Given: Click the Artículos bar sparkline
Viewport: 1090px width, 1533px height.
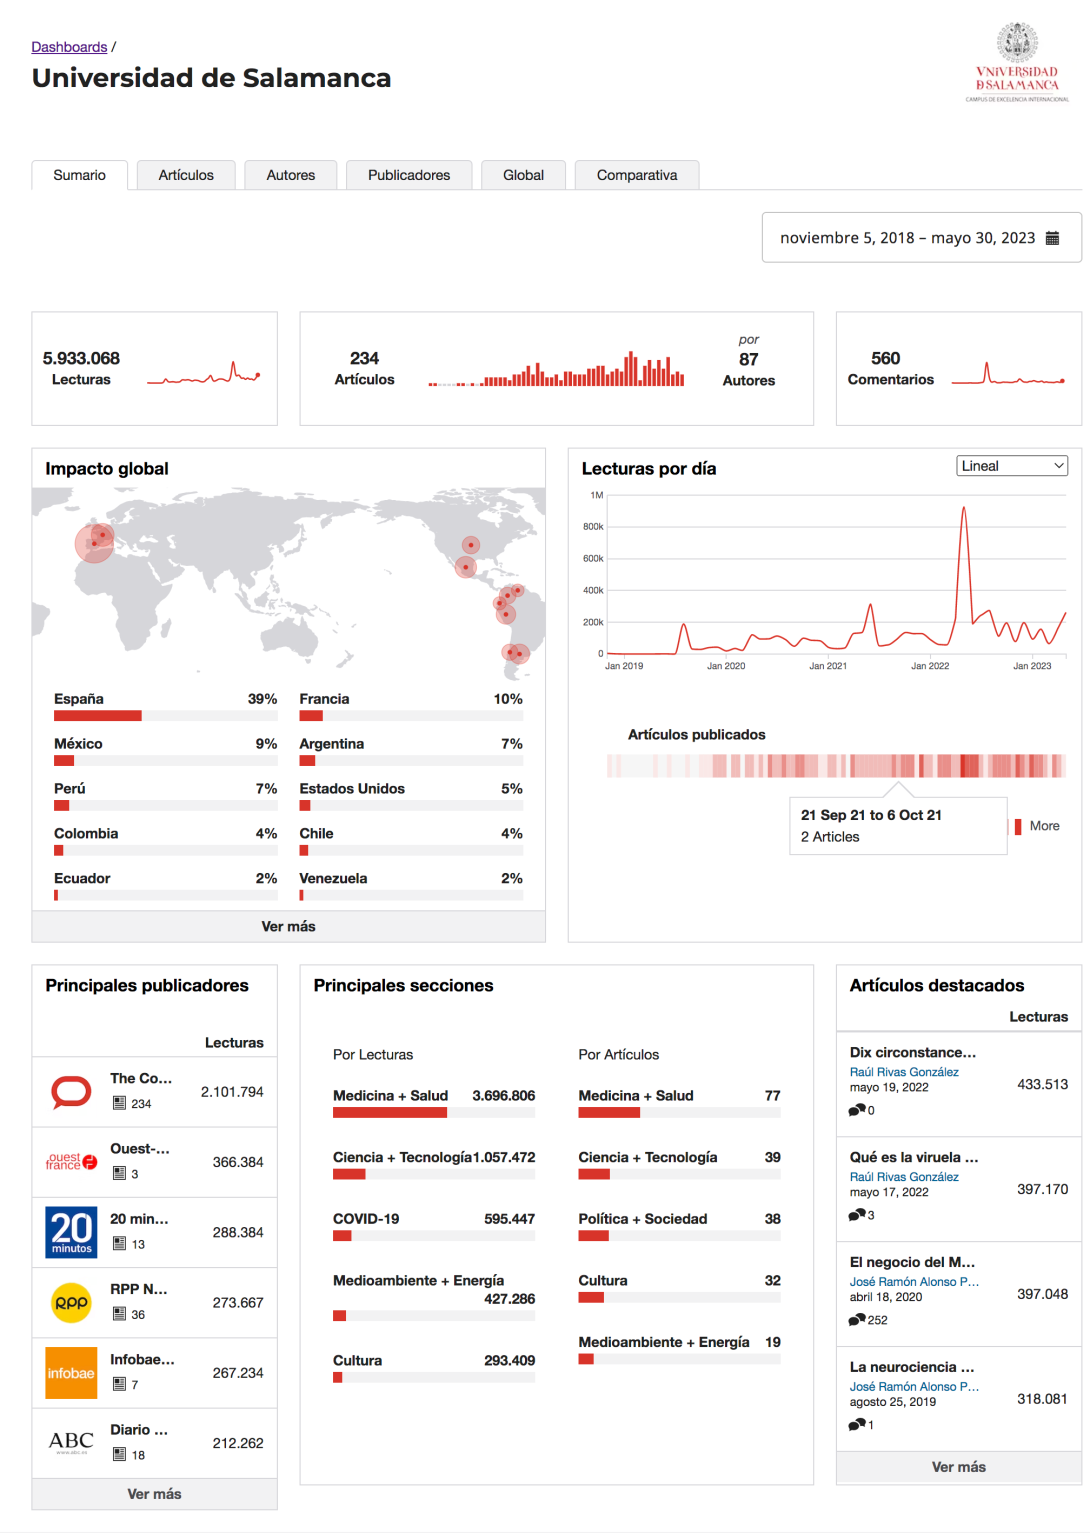Looking at the screenshot, I should (x=556, y=369).
